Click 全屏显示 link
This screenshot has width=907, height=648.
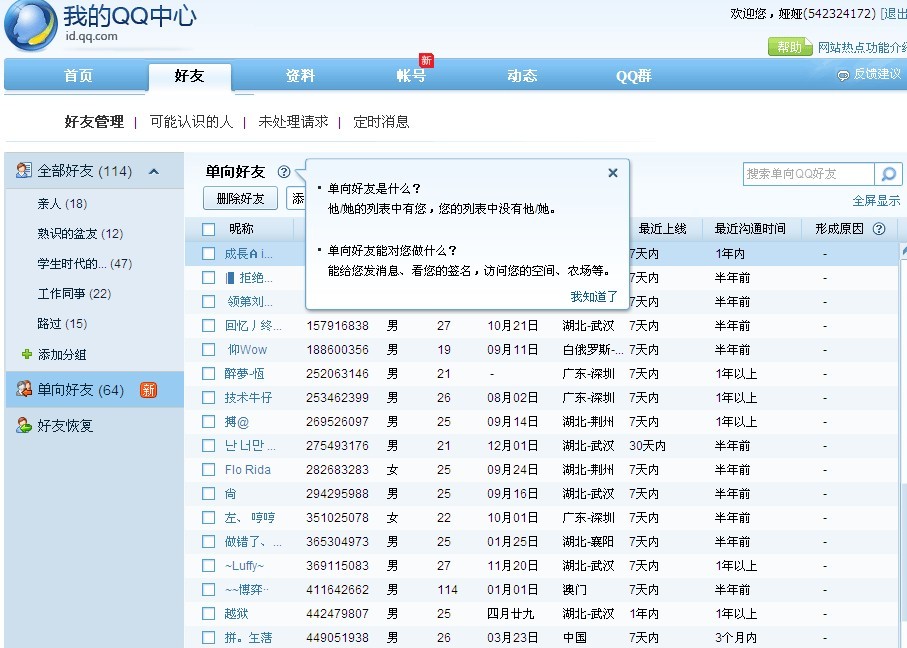pyautogui.click(x=876, y=201)
